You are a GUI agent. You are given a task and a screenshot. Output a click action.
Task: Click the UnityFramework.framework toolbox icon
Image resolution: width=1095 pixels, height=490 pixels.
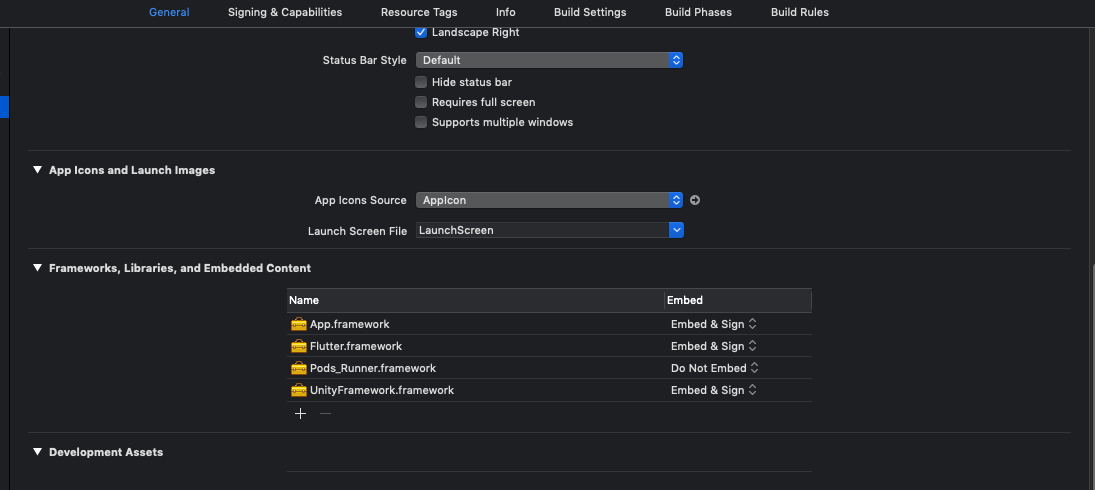pyautogui.click(x=299, y=390)
